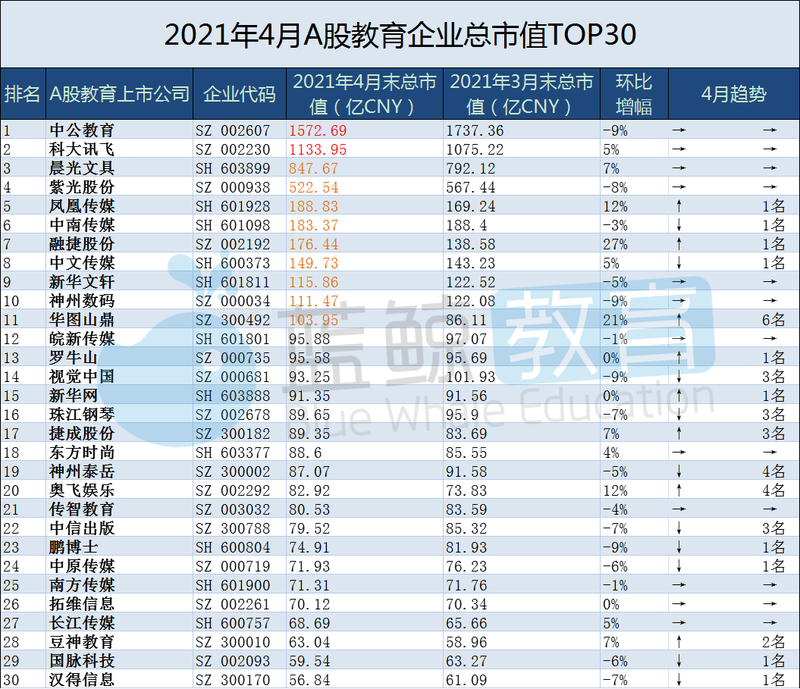Click stock code SZ 002607
The image size is (800, 689).
point(233,131)
